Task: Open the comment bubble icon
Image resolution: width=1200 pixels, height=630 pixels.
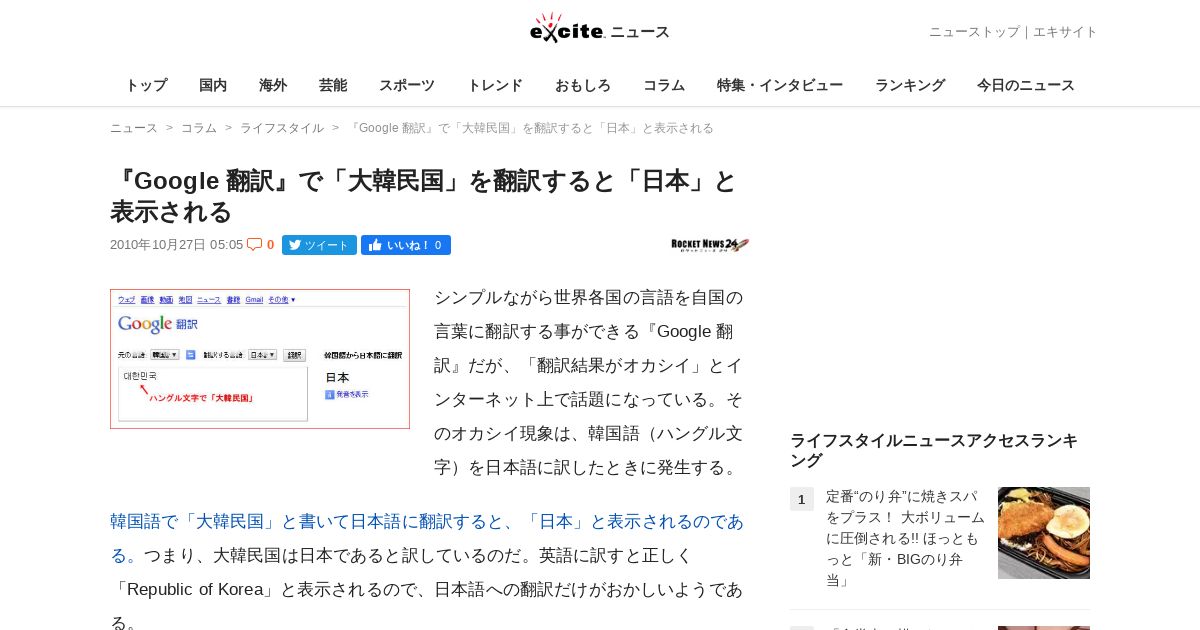Action: [x=255, y=245]
